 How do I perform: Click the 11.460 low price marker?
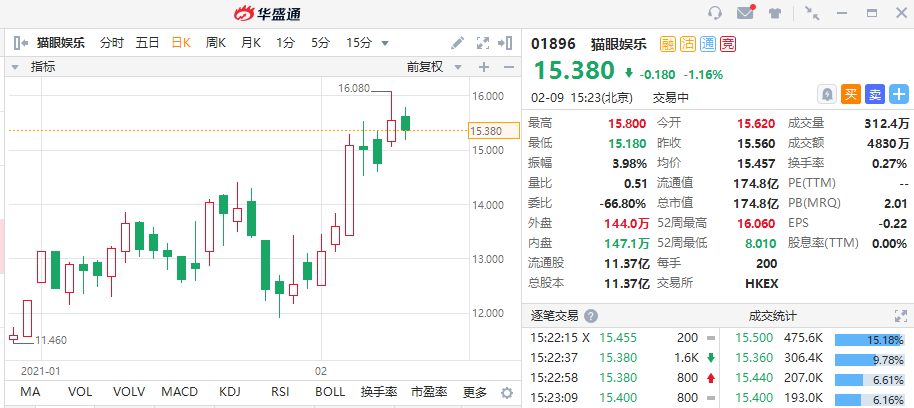coord(51,340)
